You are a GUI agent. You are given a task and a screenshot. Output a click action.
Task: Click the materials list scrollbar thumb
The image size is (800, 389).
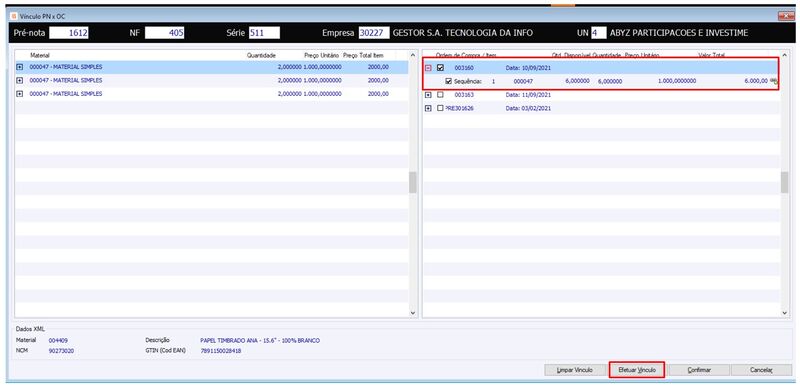click(x=413, y=182)
